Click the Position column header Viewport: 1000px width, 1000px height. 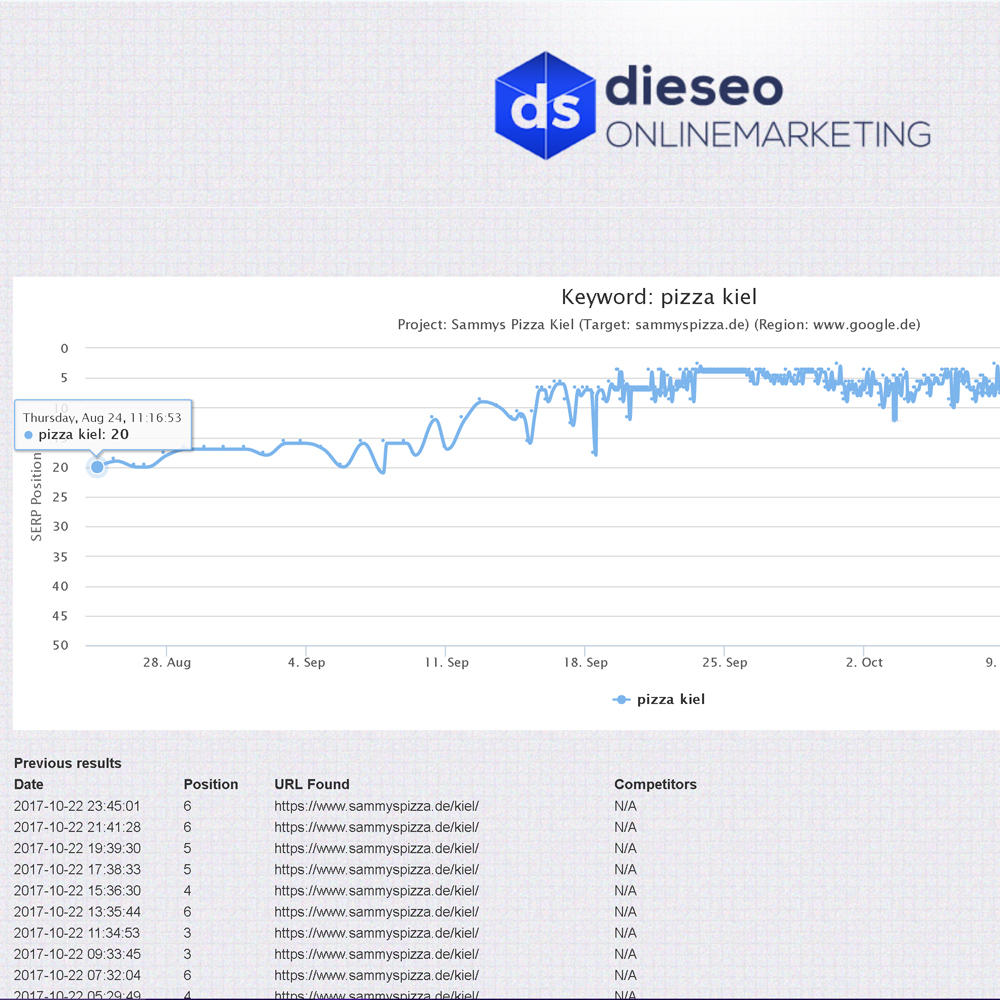point(210,784)
